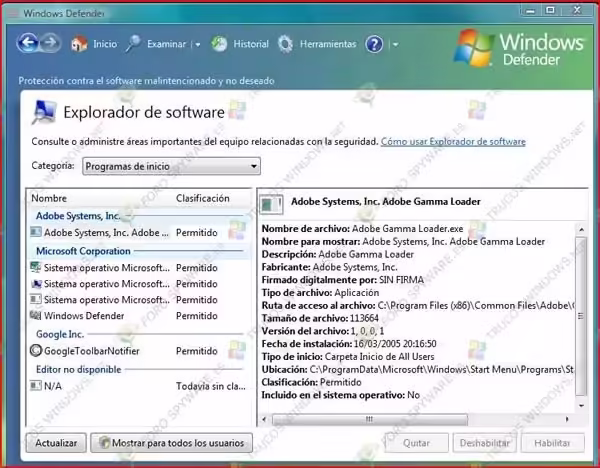Select the Microsoft Corporation group header
Image resolution: width=600 pixels, height=468 pixels.
[x=83, y=251]
